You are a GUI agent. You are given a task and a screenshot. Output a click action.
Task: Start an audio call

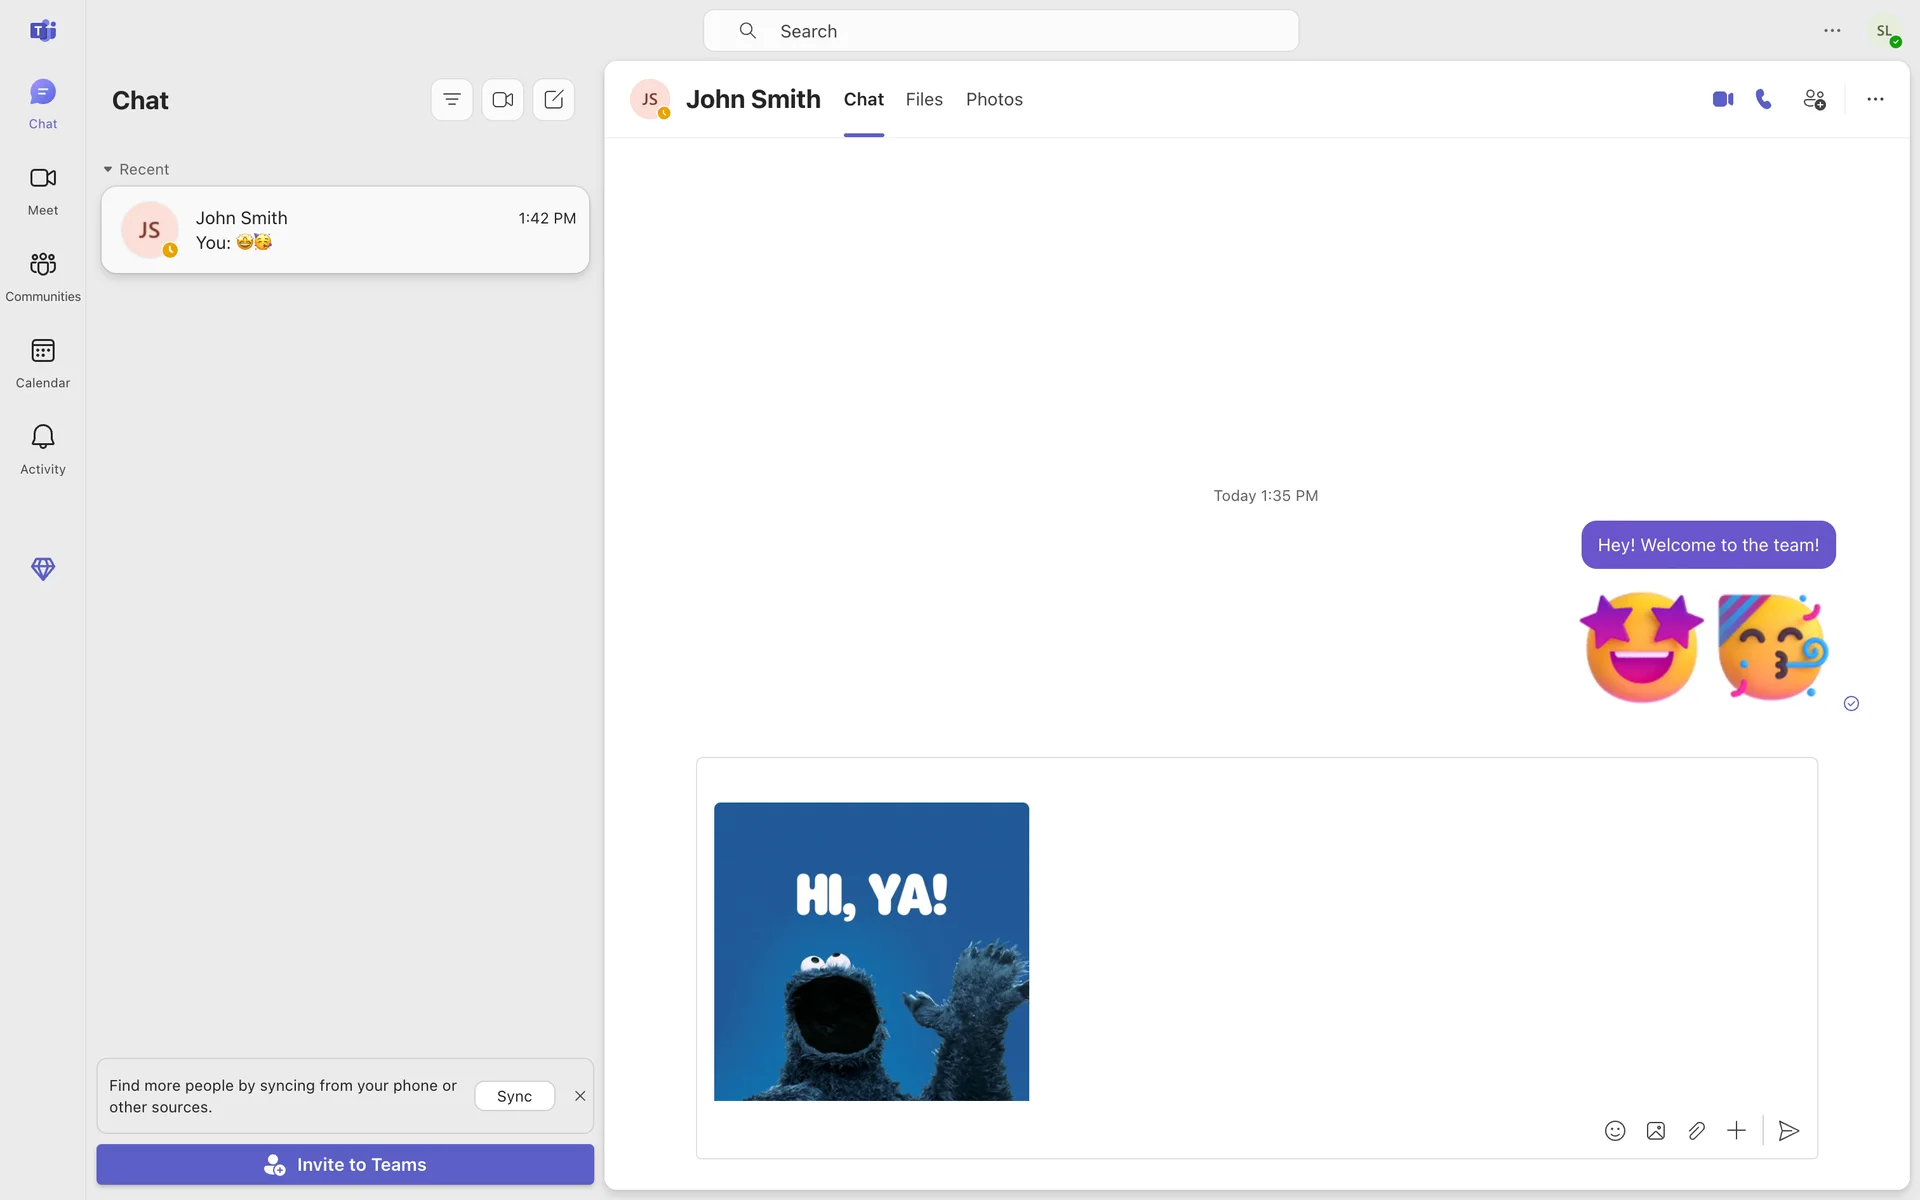[1764, 99]
